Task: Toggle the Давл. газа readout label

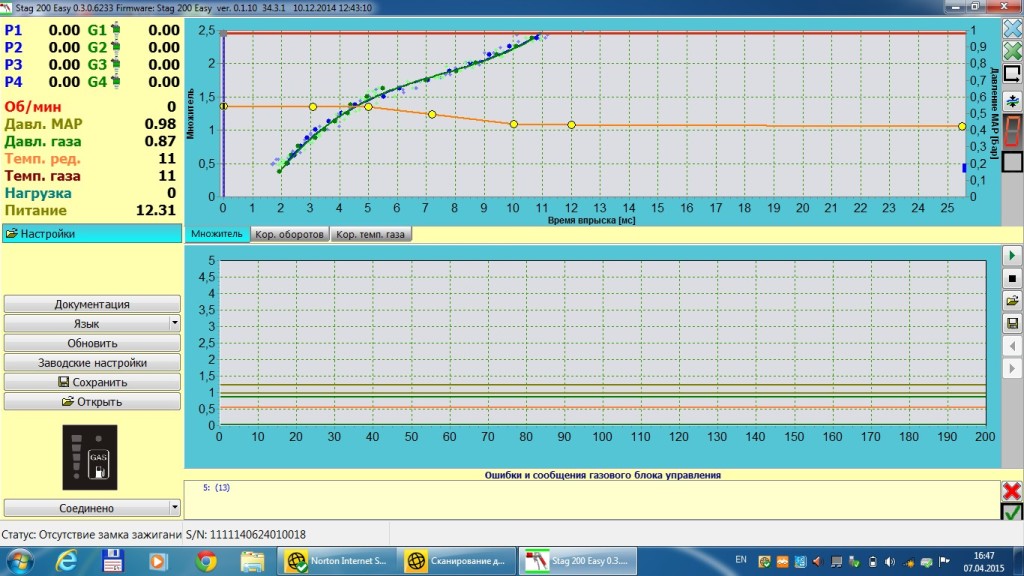Action: (43, 142)
